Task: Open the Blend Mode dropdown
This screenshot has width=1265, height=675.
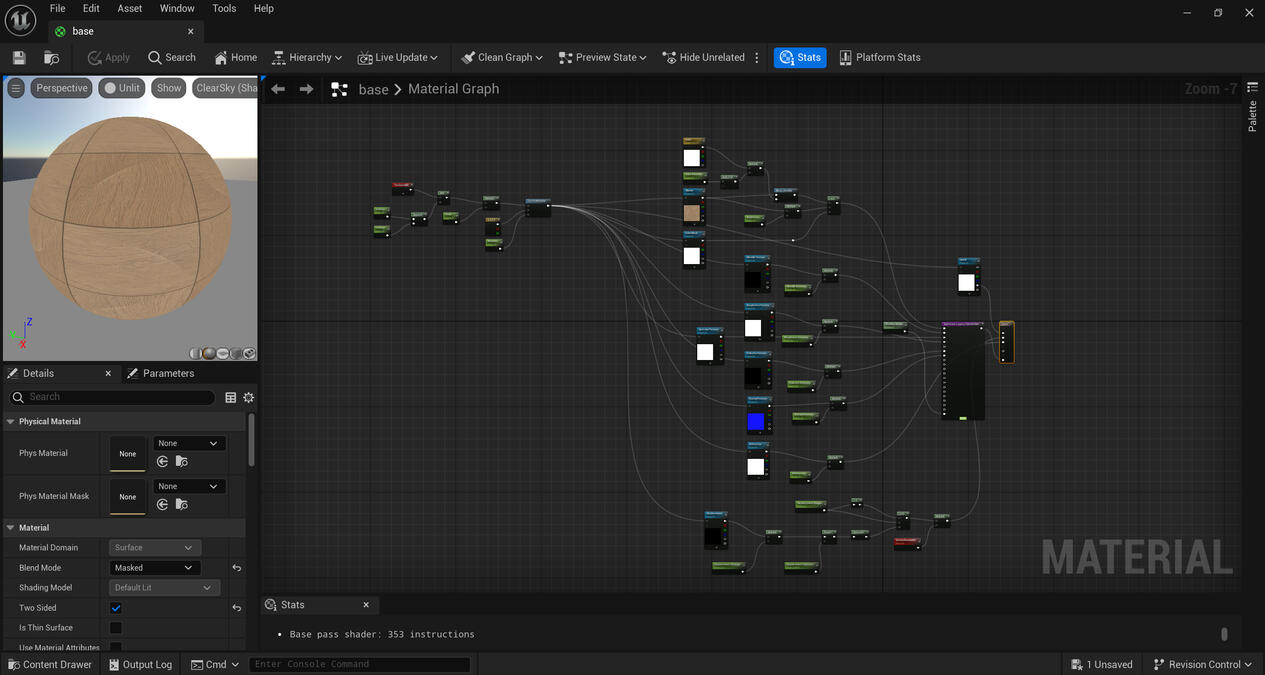Action: coord(154,567)
